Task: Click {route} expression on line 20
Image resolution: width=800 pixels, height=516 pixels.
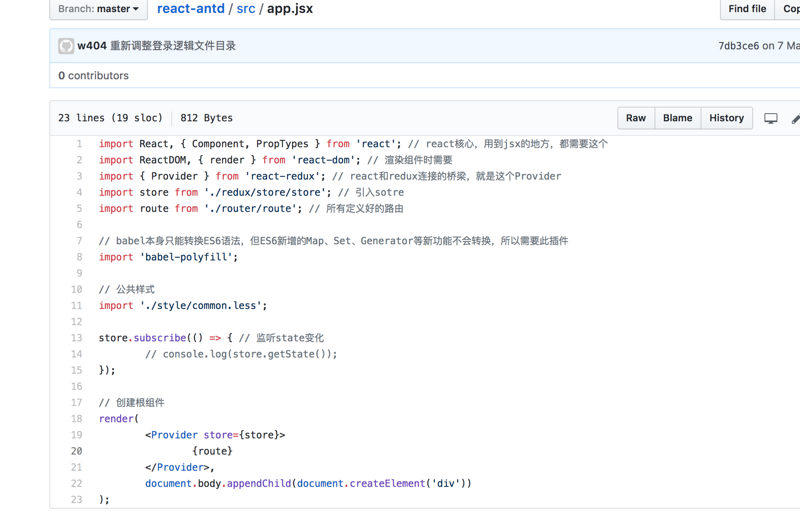Action: [x=212, y=451]
